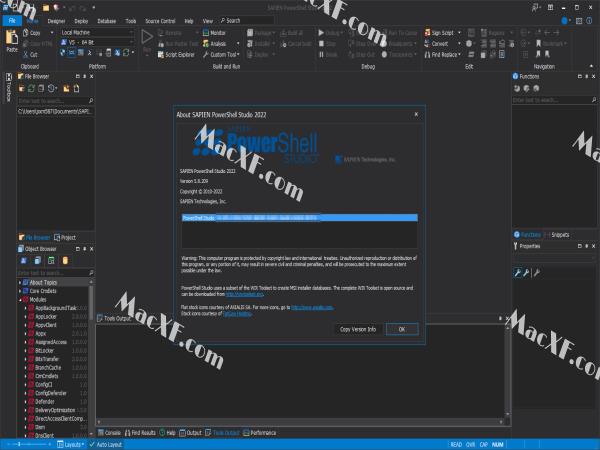The image size is (600, 450).
Task: Click the refresh icon in File Browser toolbar
Action: click(x=31, y=89)
